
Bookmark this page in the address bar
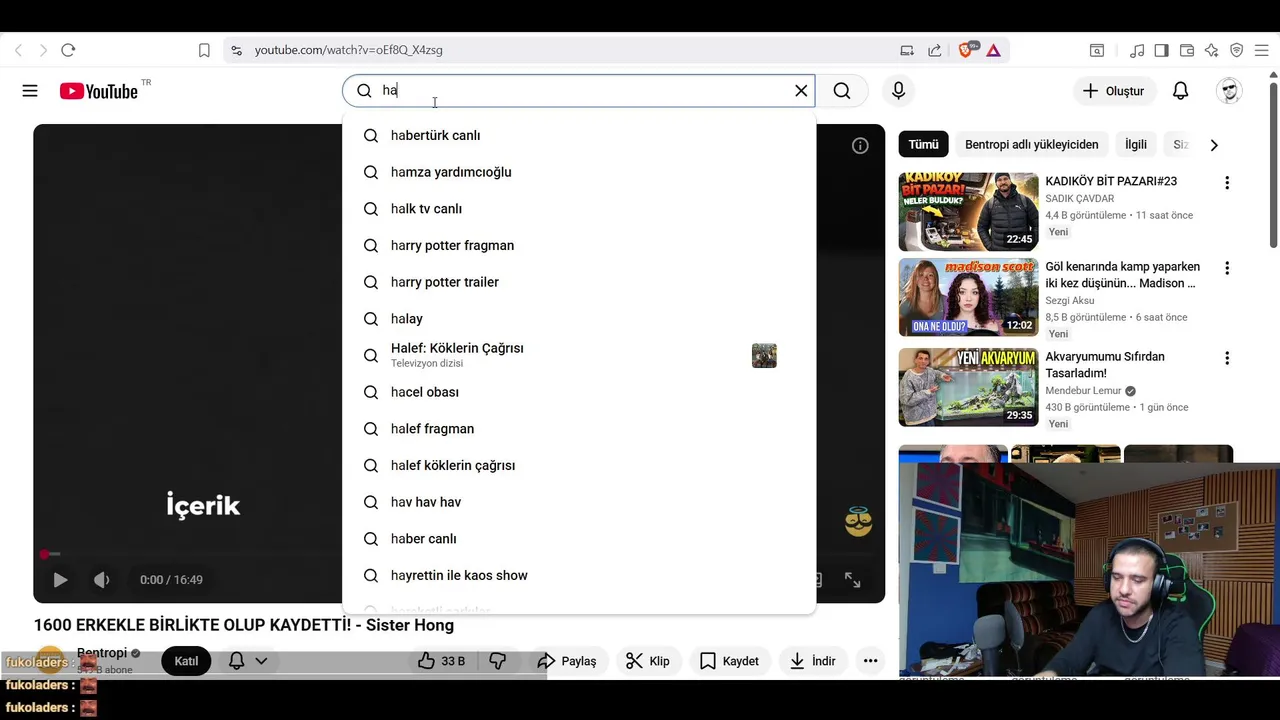click(x=204, y=50)
